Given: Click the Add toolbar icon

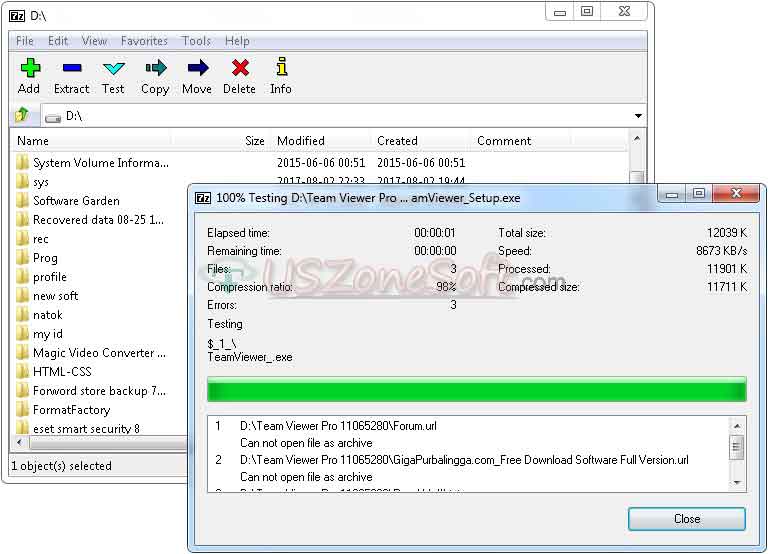Looking at the screenshot, I should point(29,68).
